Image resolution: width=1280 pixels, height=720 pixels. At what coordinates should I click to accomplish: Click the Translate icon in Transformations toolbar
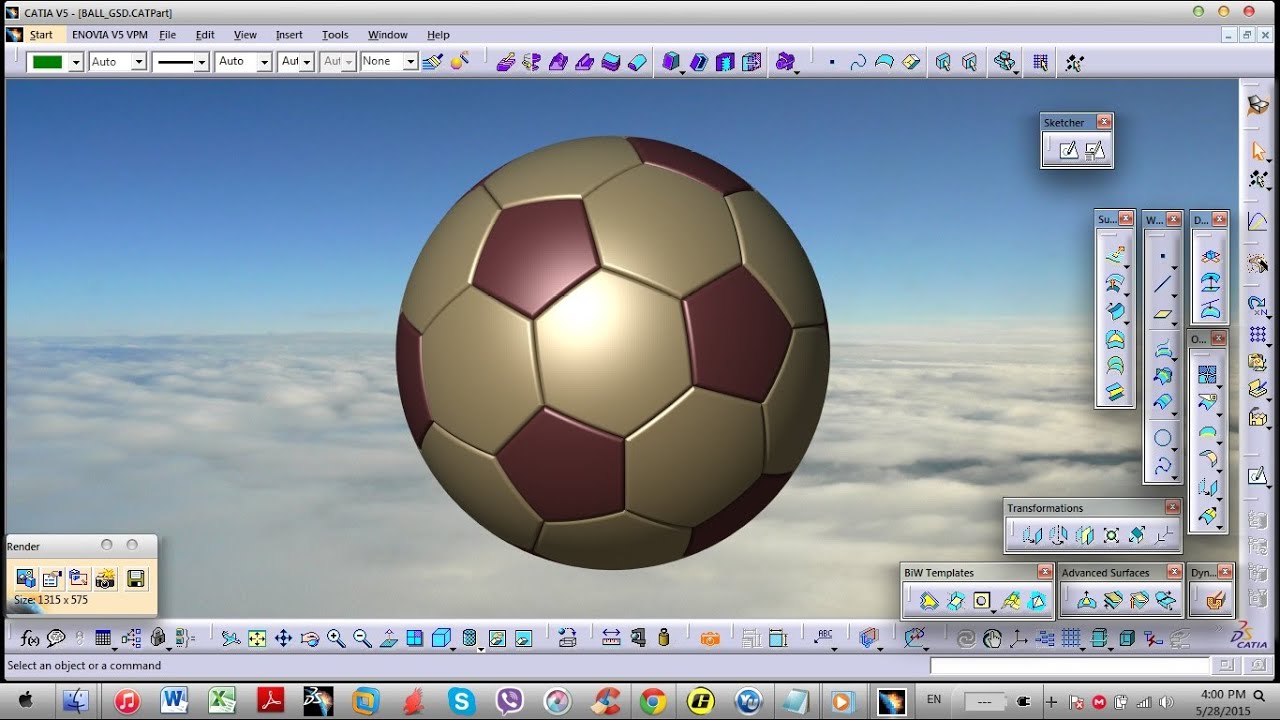click(1032, 535)
